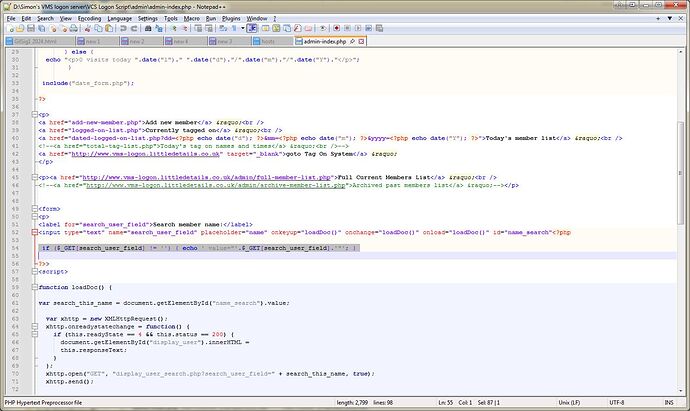This screenshot has height=411, width=690.
Task: Click the Zoom Out toolbar icon
Action: click(x=184, y=28)
